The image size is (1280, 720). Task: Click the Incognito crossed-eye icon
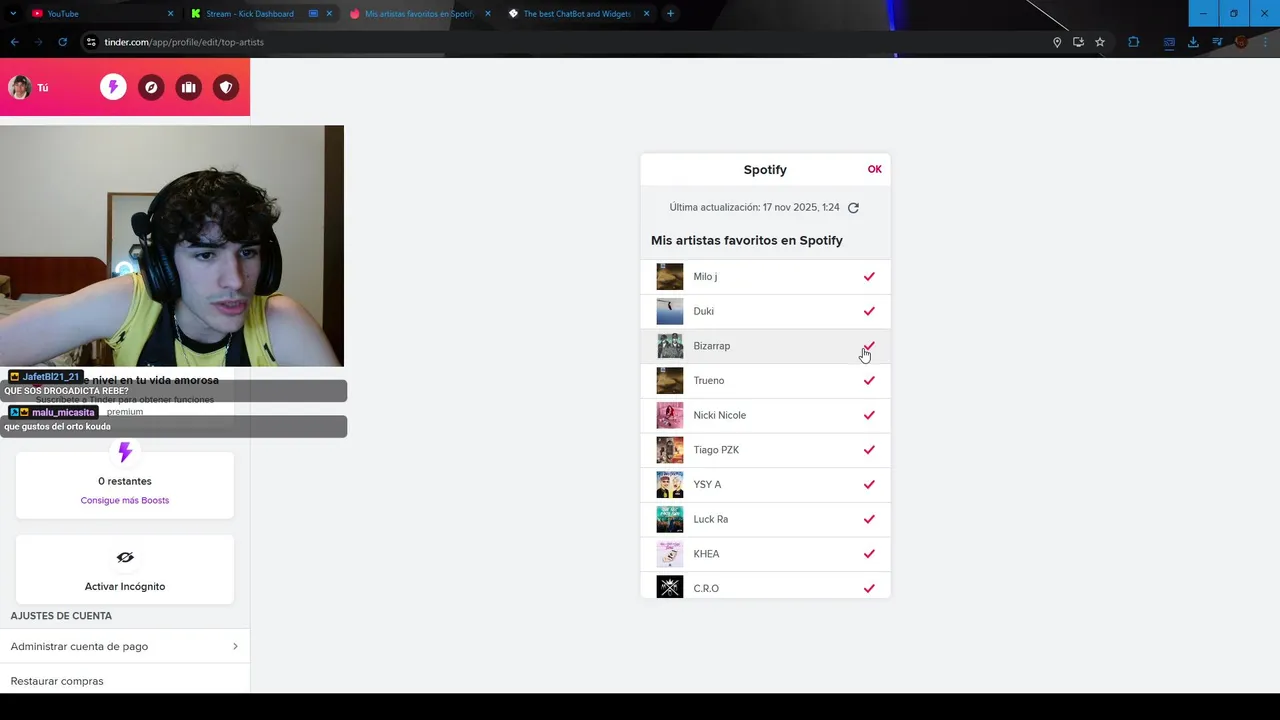125,557
